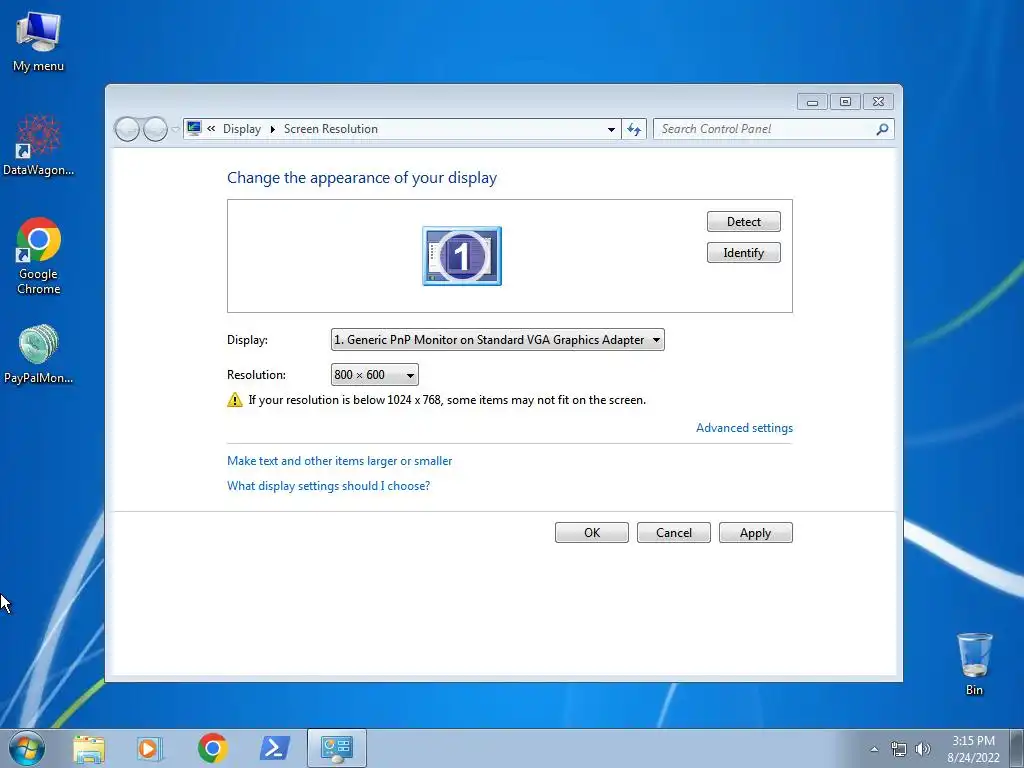Screen dimensions: 1024x768
Task: Click the refresh button in address bar
Action: (633, 129)
